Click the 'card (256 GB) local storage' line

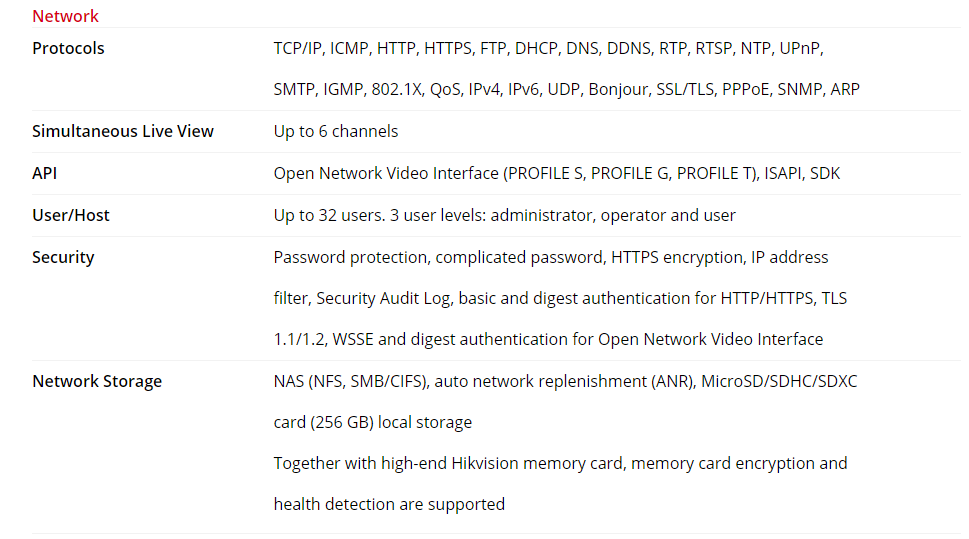[373, 422]
